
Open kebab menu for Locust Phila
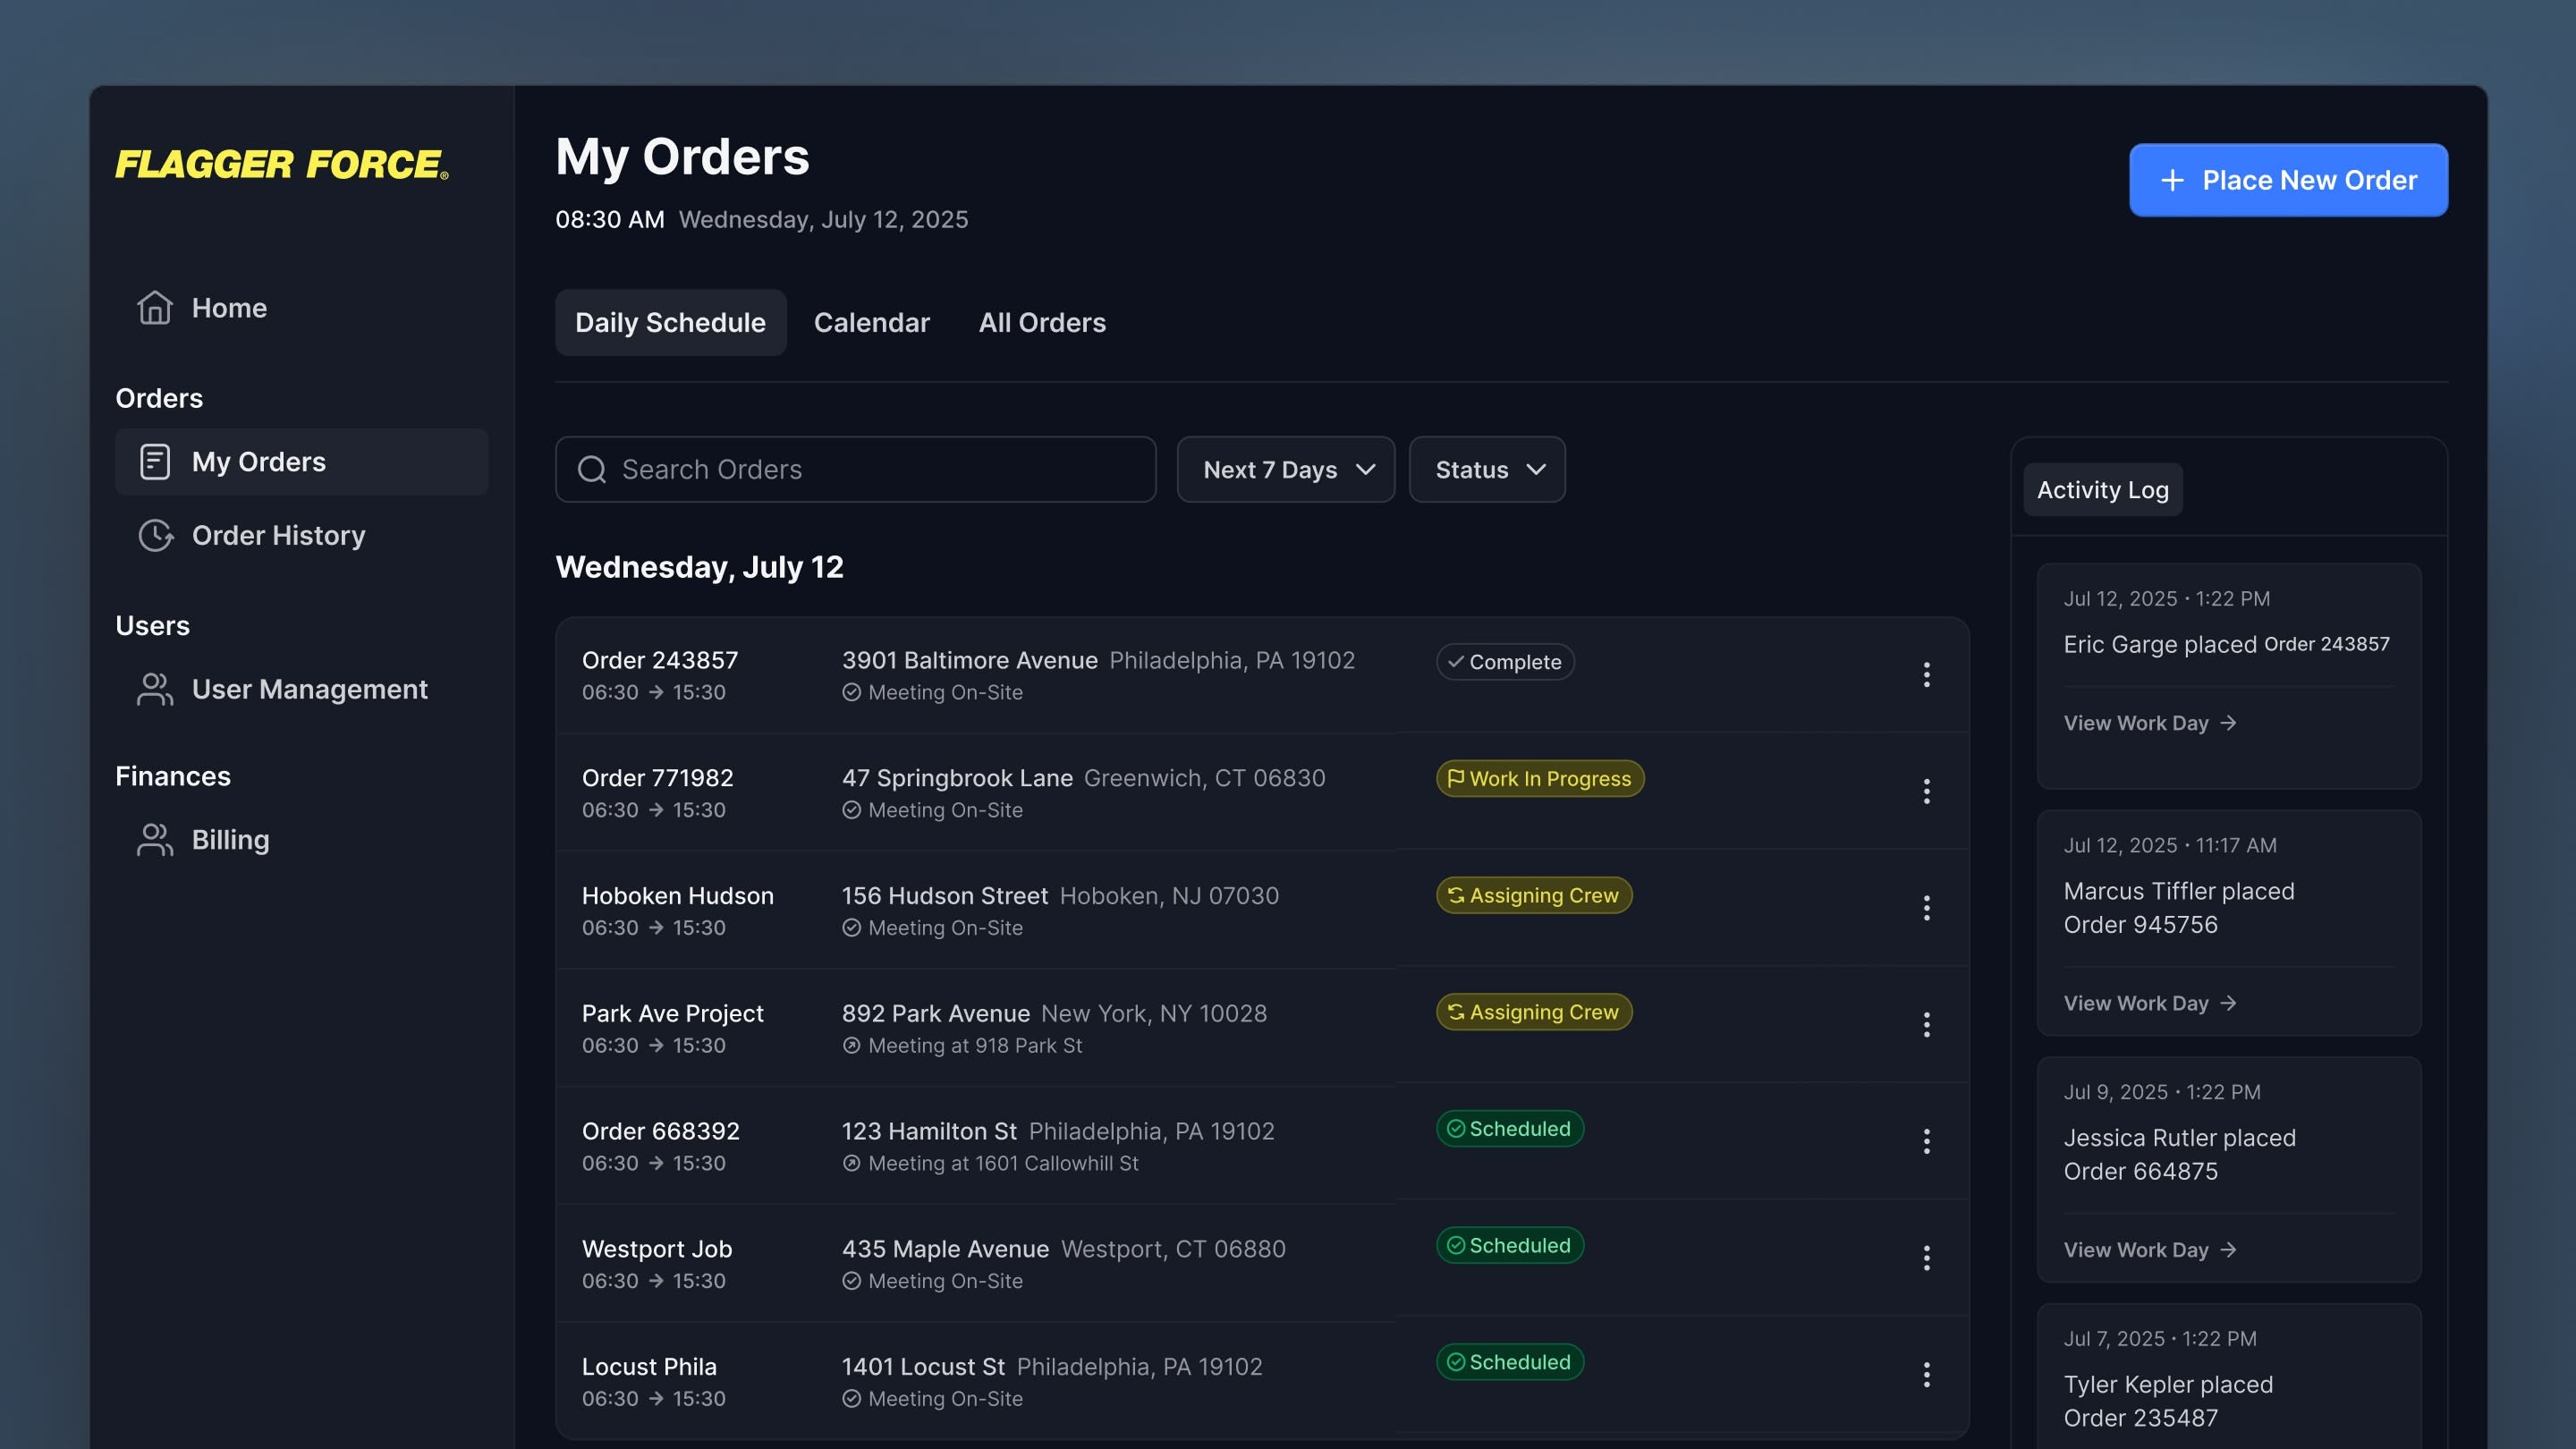pyautogui.click(x=1926, y=1375)
